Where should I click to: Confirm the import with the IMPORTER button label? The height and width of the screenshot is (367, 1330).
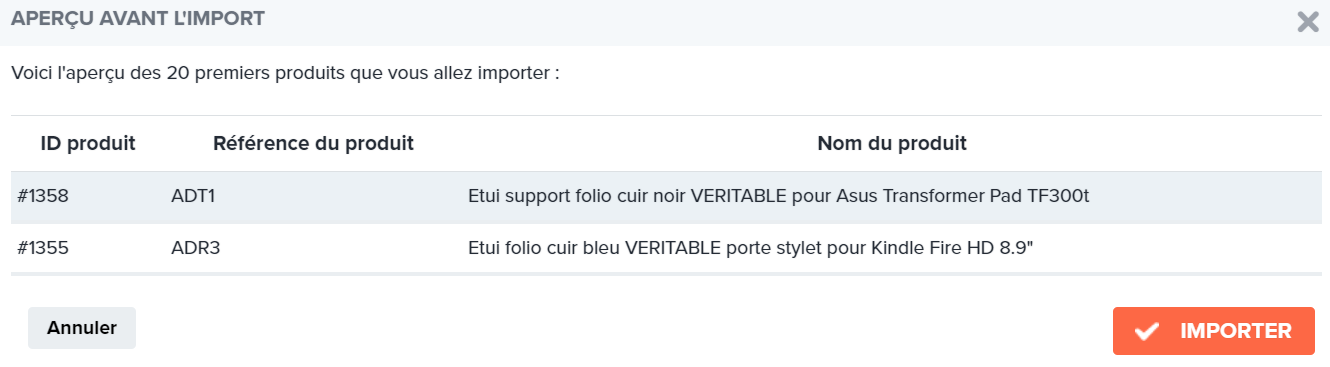(1236, 331)
